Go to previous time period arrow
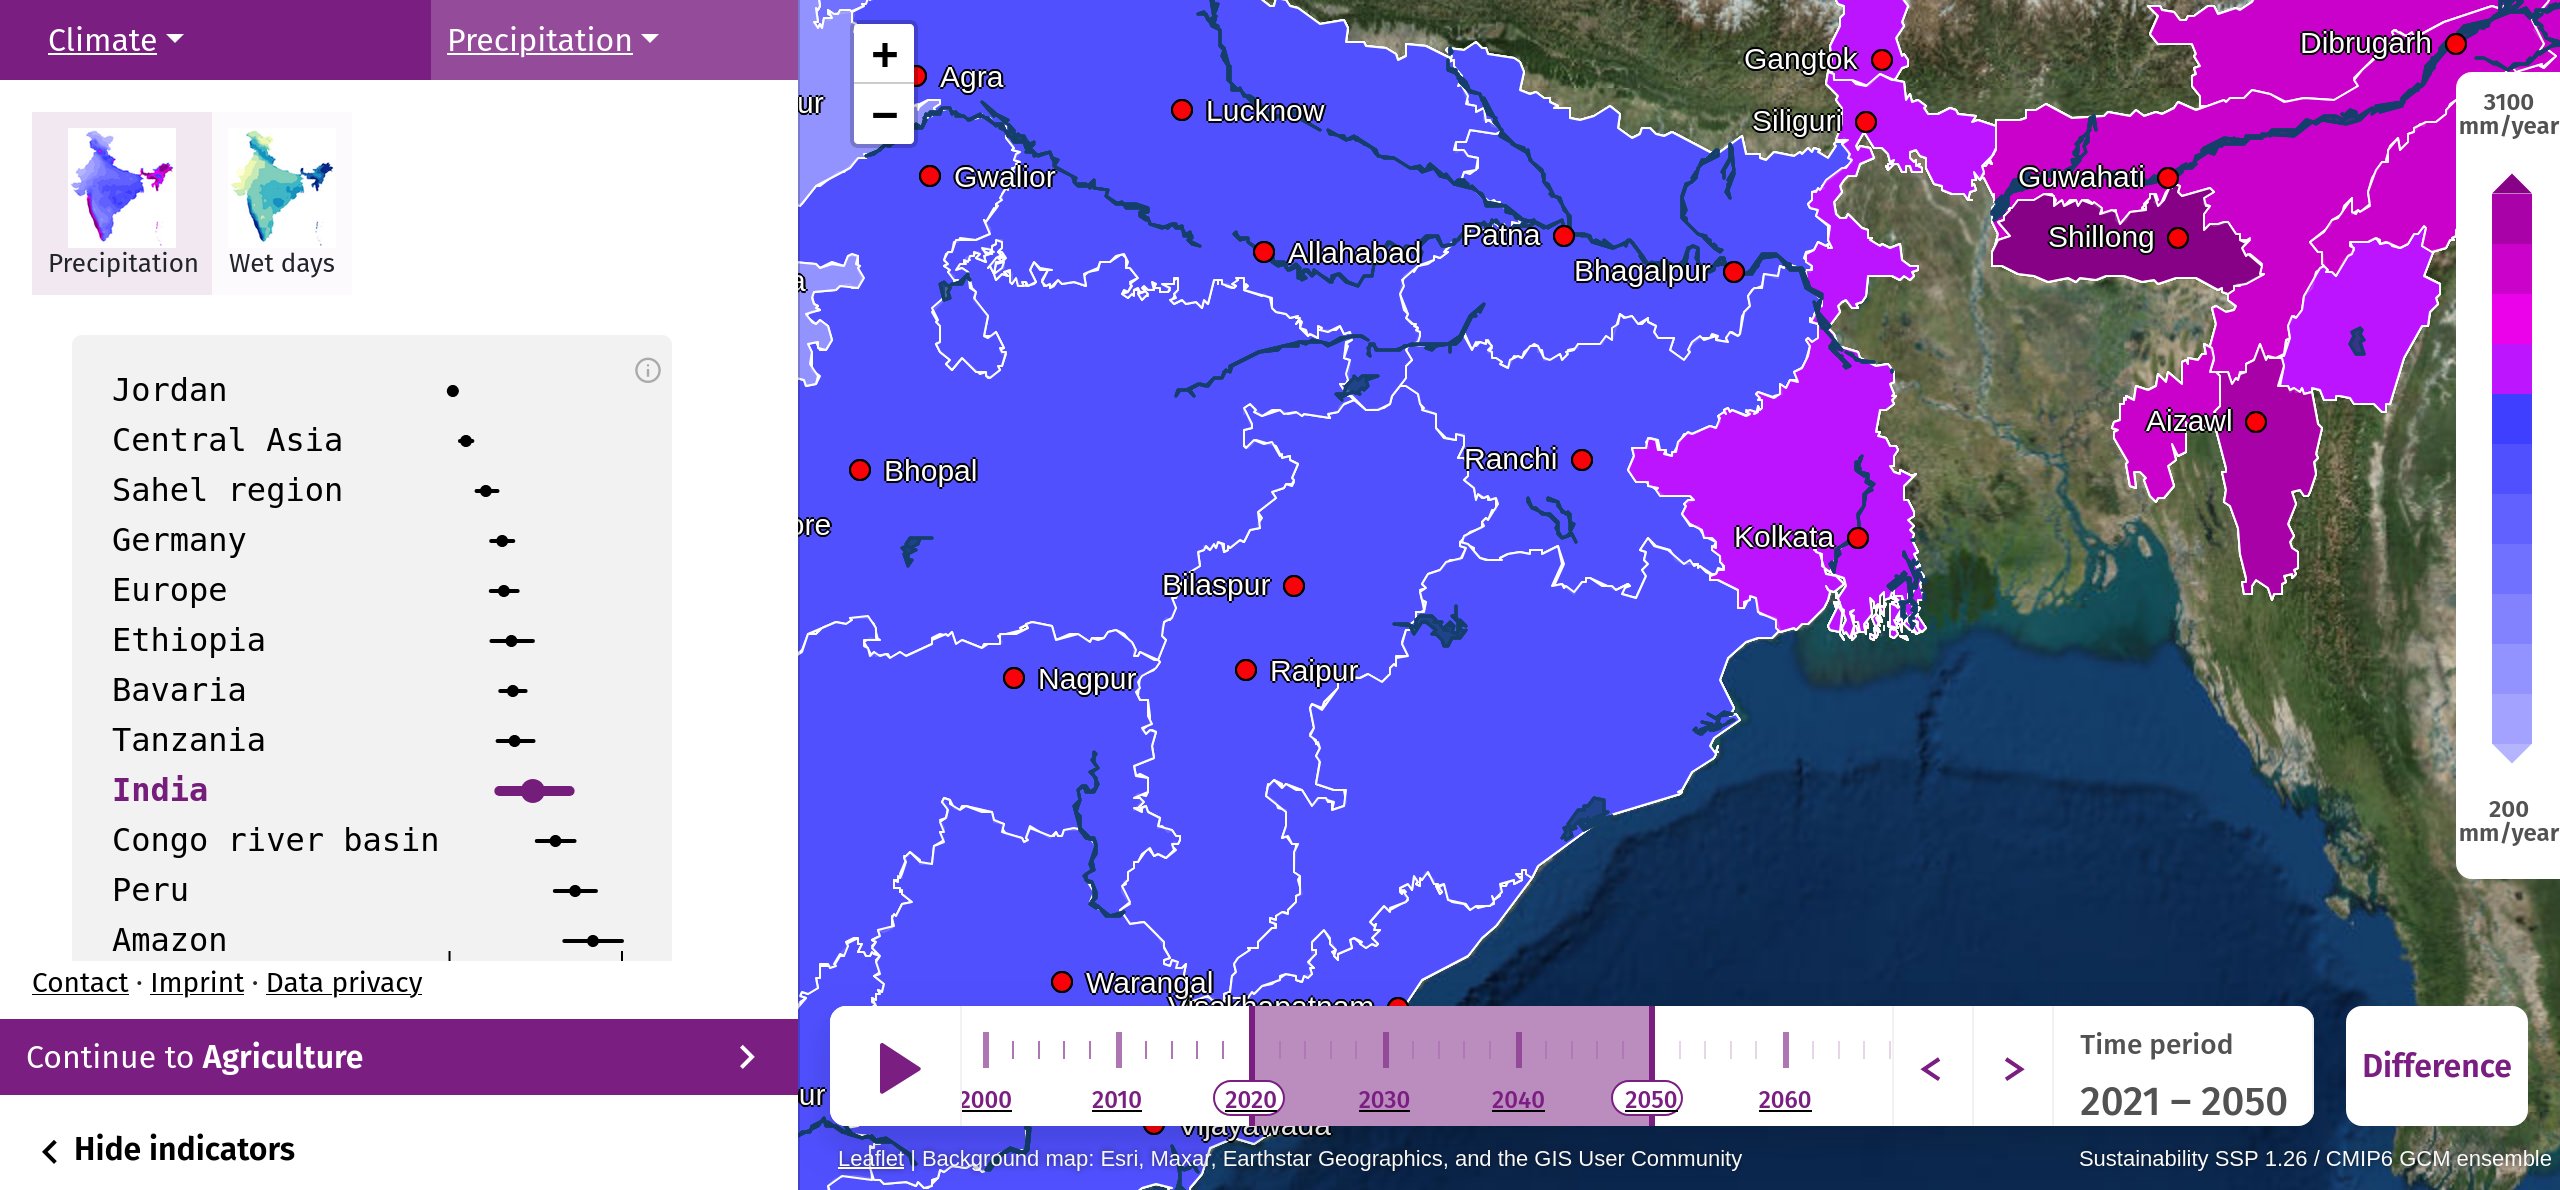The image size is (2560, 1190). [x=1932, y=1068]
